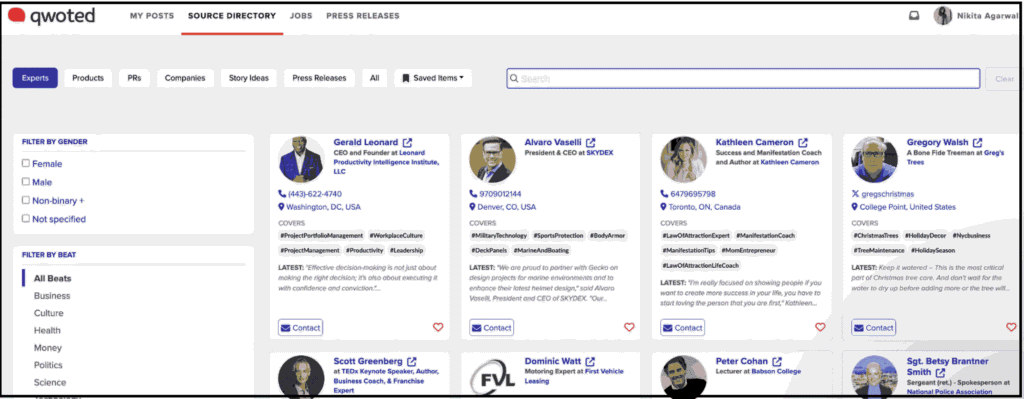Focus the Search input field
Screen dimensions: 1024x399
[743, 78]
